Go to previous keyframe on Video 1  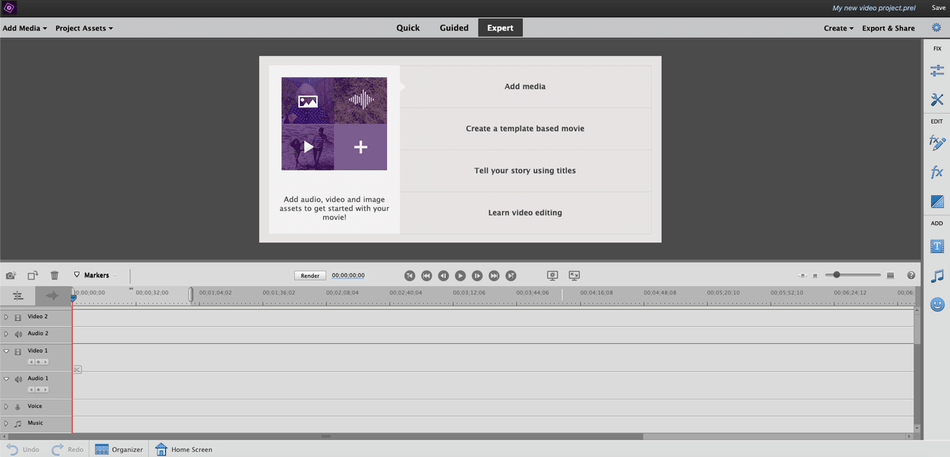click(32, 362)
